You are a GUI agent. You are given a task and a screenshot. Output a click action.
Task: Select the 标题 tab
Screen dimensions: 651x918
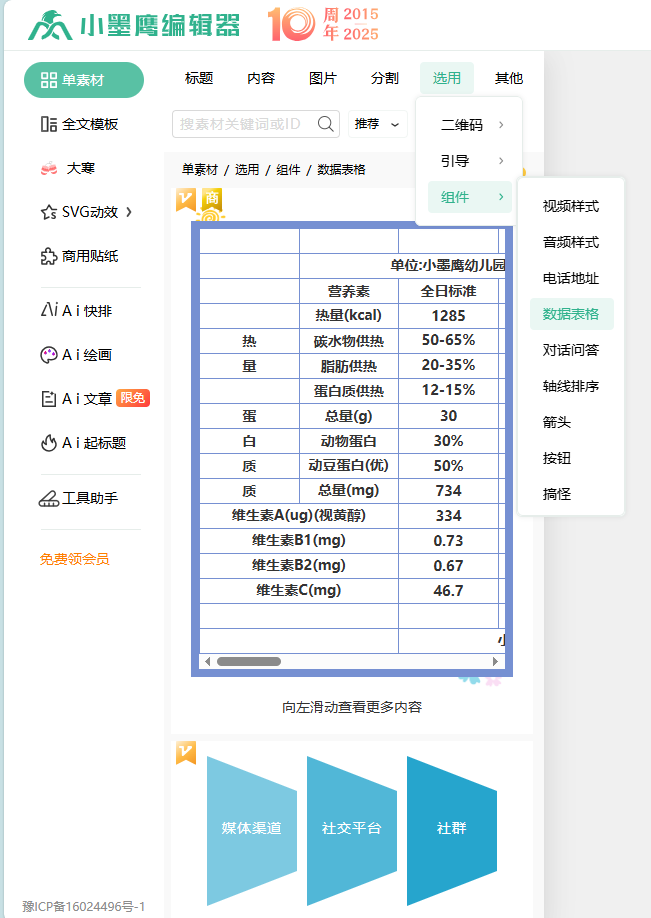tap(199, 78)
